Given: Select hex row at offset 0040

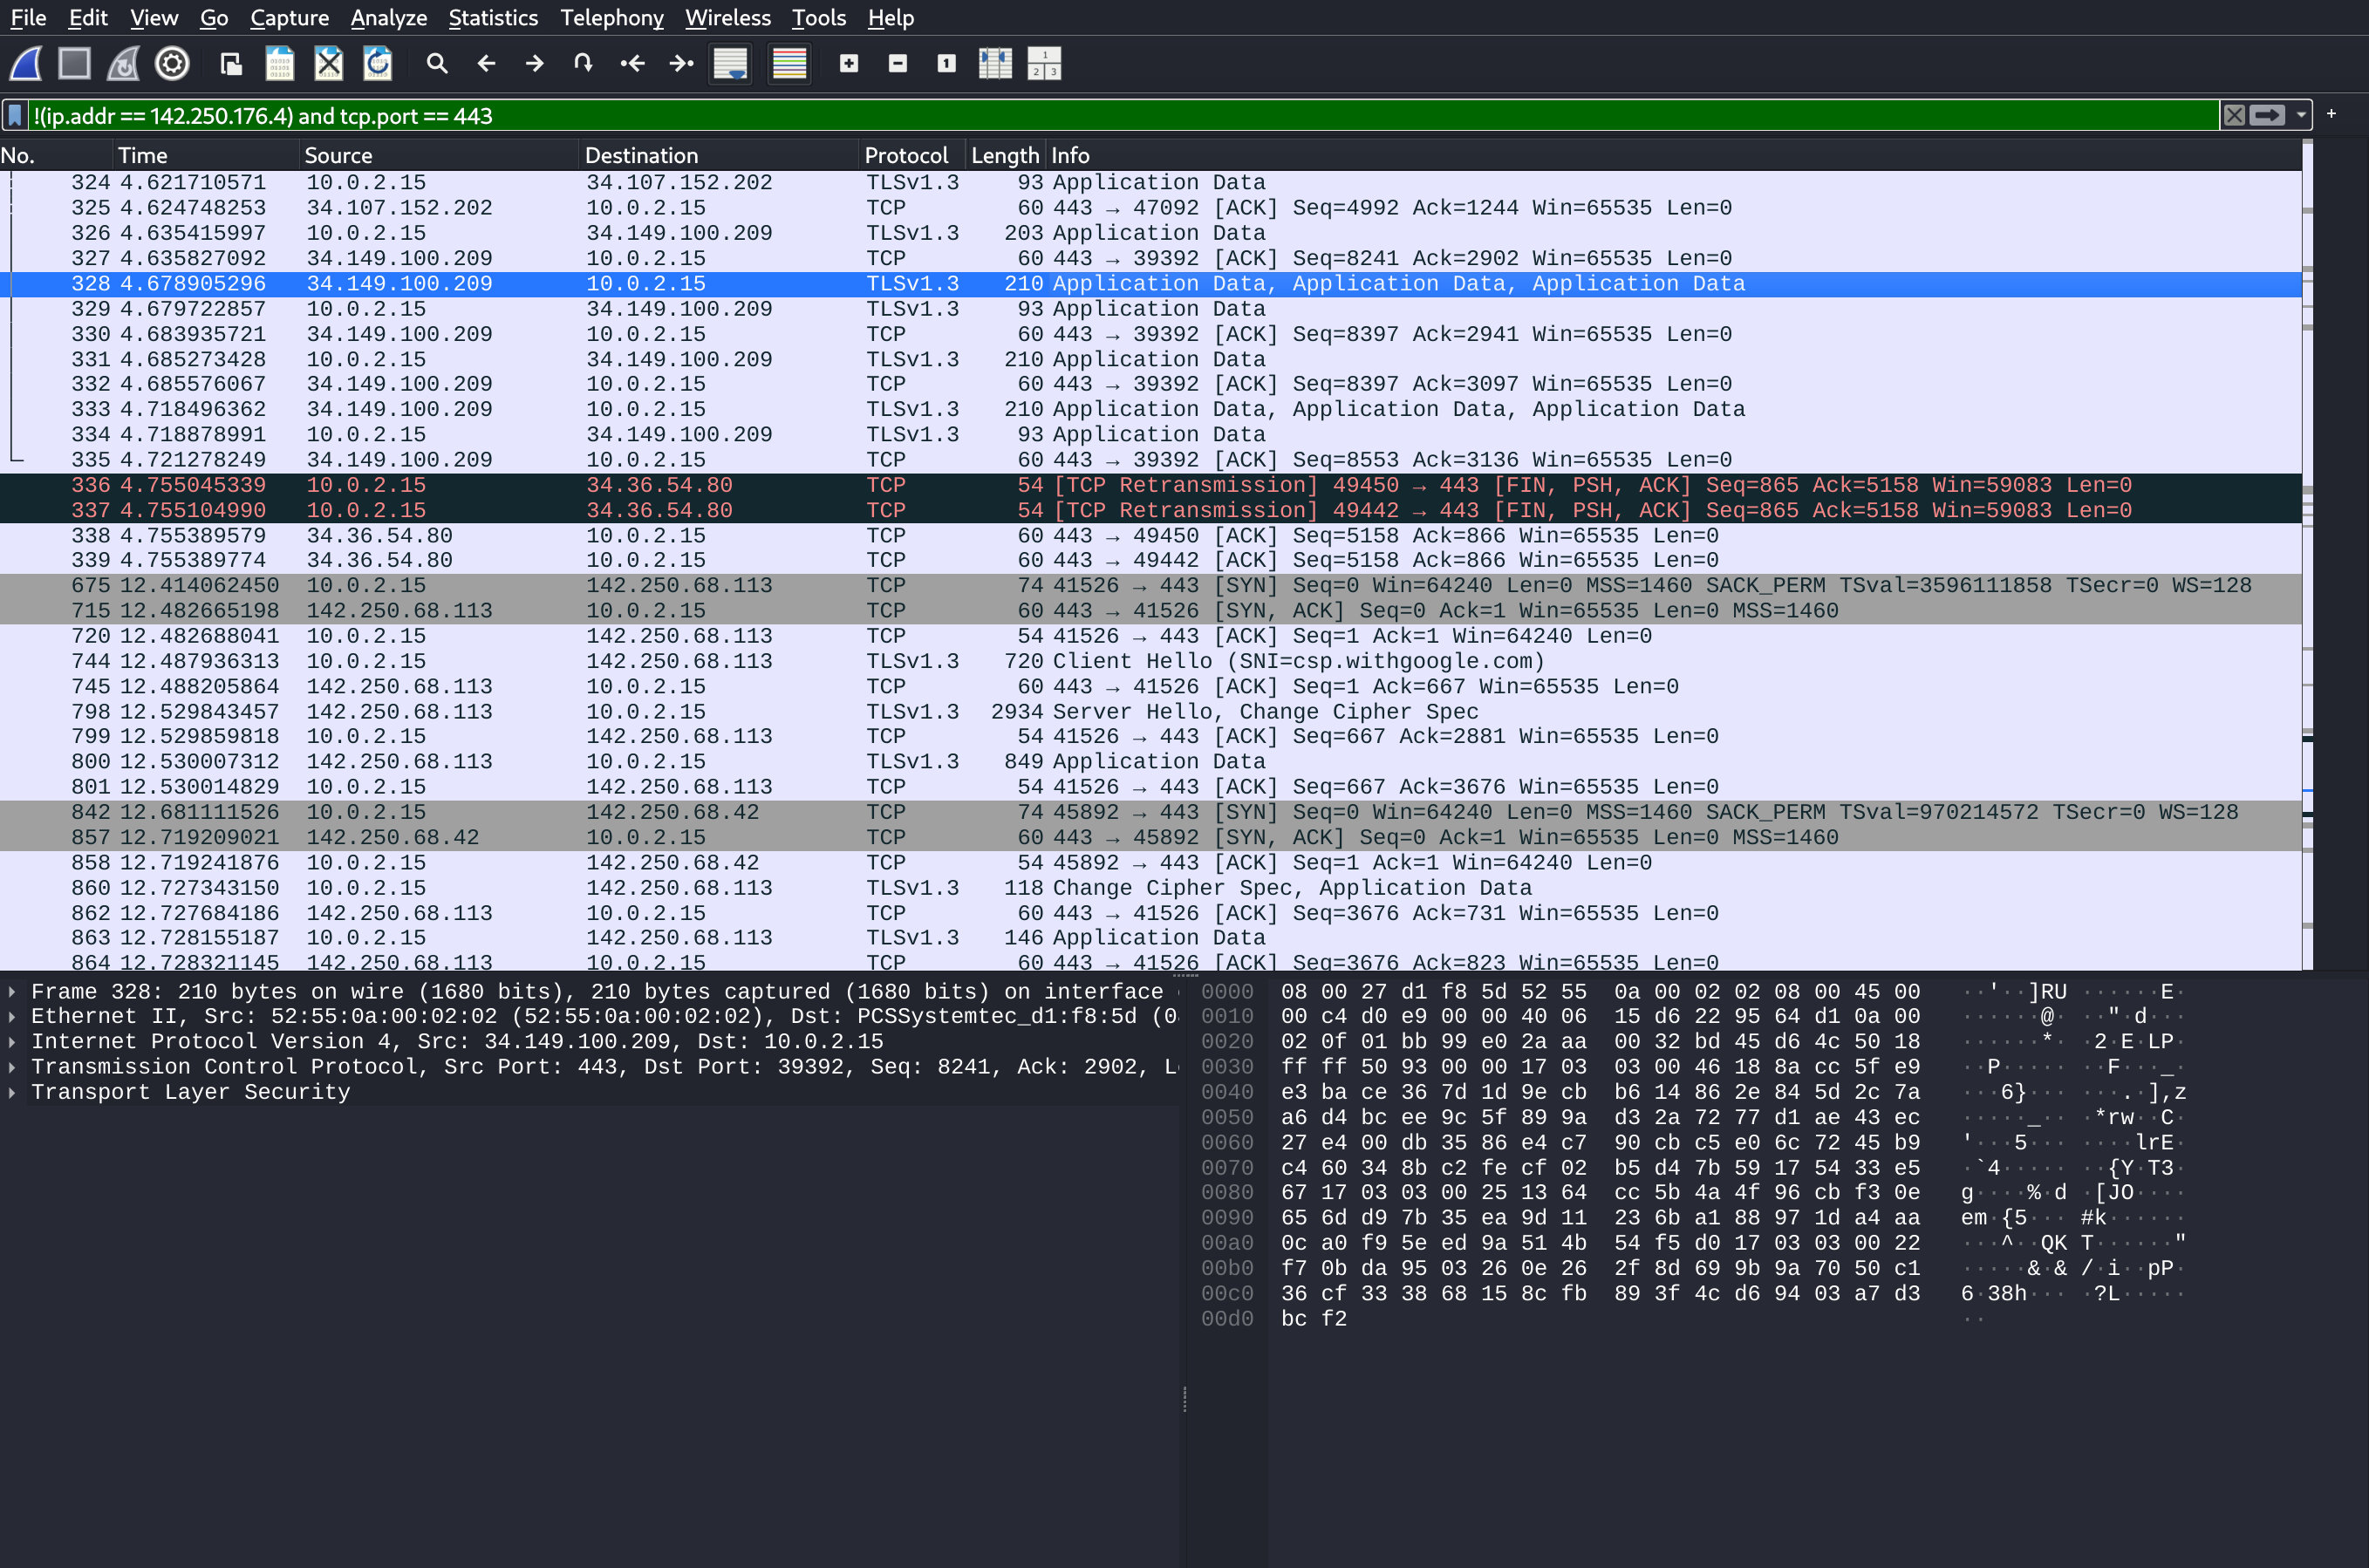Looking at the screenshot, I should click(1694, 1093).
